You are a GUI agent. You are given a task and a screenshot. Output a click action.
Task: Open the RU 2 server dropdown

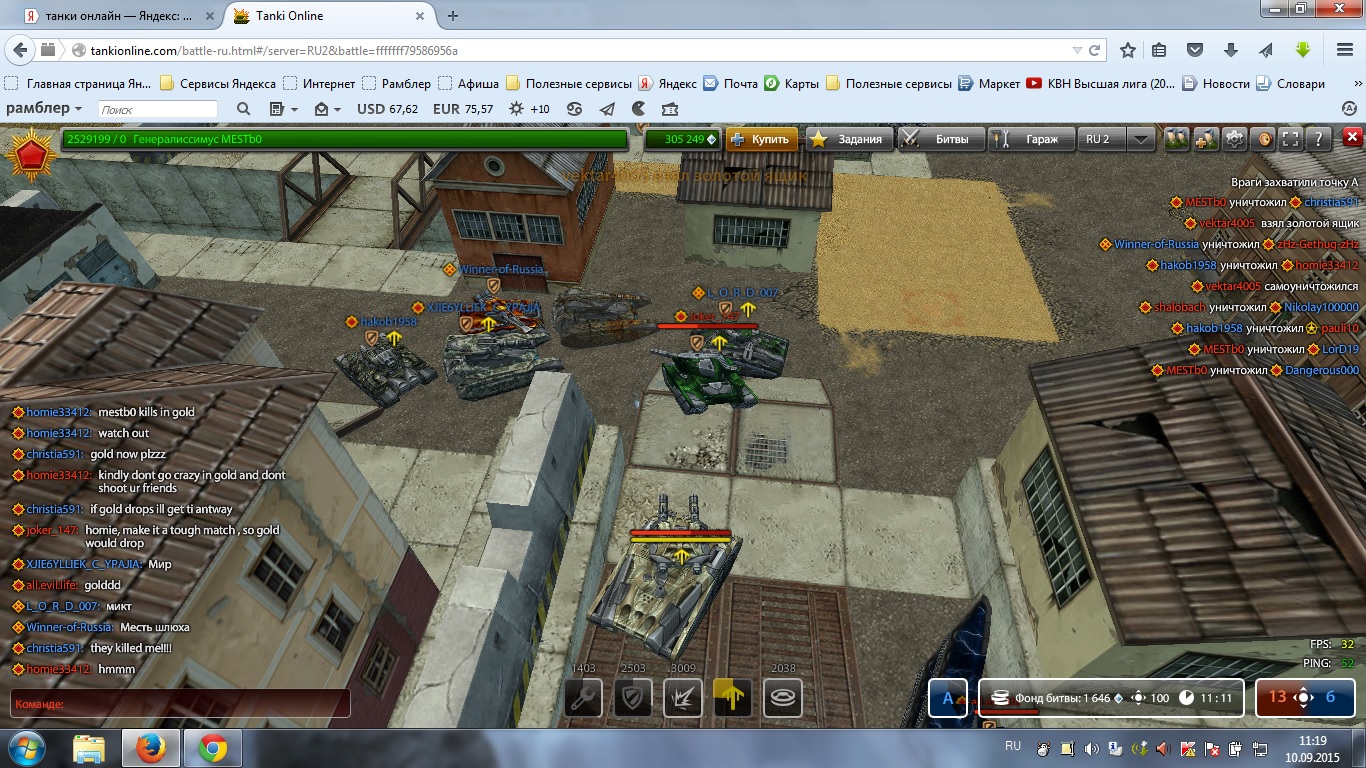[x=1141, y=139]
